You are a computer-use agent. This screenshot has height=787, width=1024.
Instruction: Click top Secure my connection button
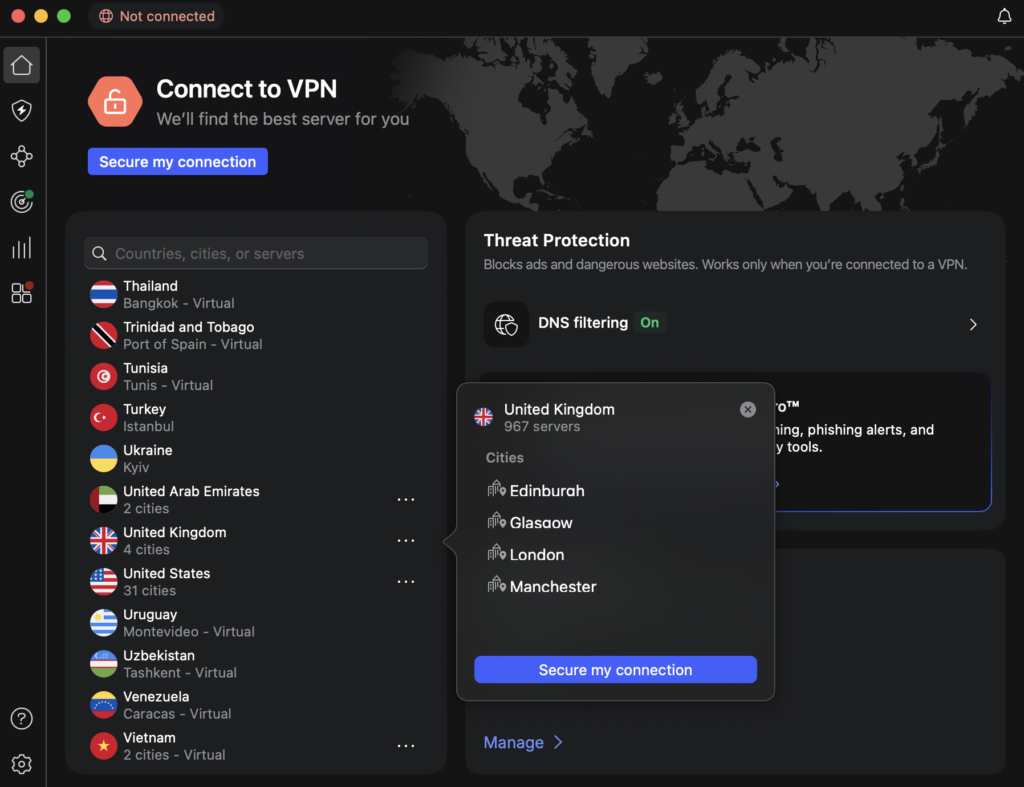click(178, 161)
